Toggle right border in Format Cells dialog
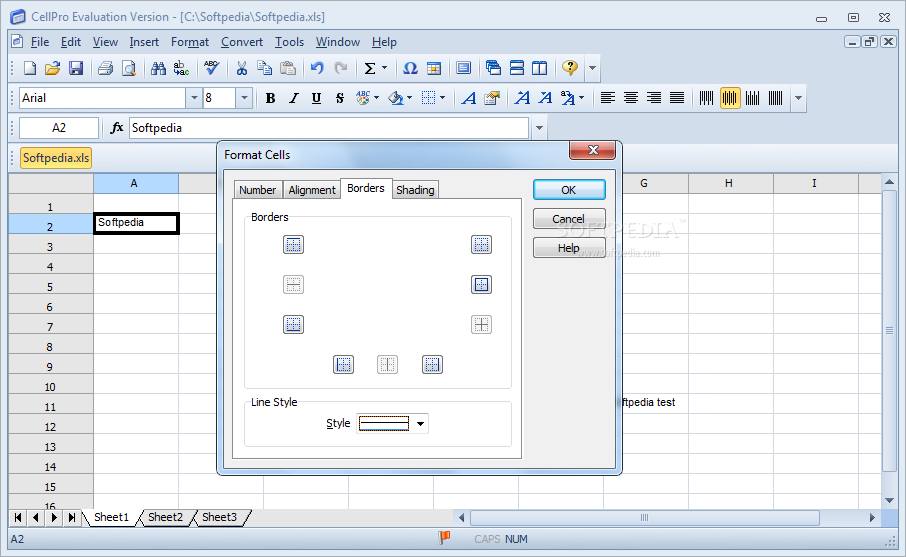Viewport: 906px width, 557px height. (432, 365)
